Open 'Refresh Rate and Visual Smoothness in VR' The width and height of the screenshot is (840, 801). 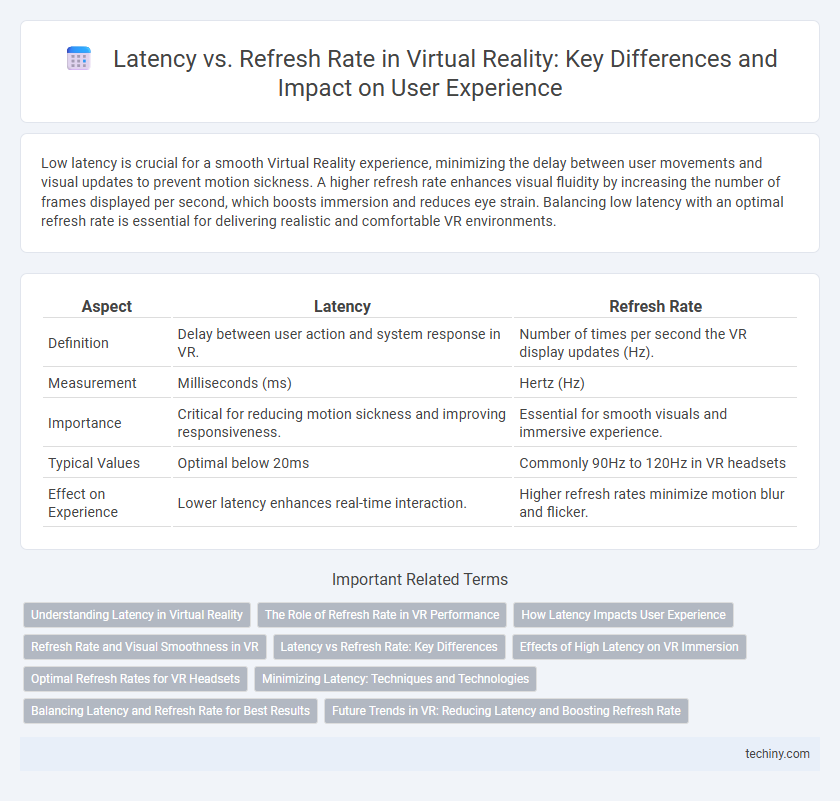145,647
